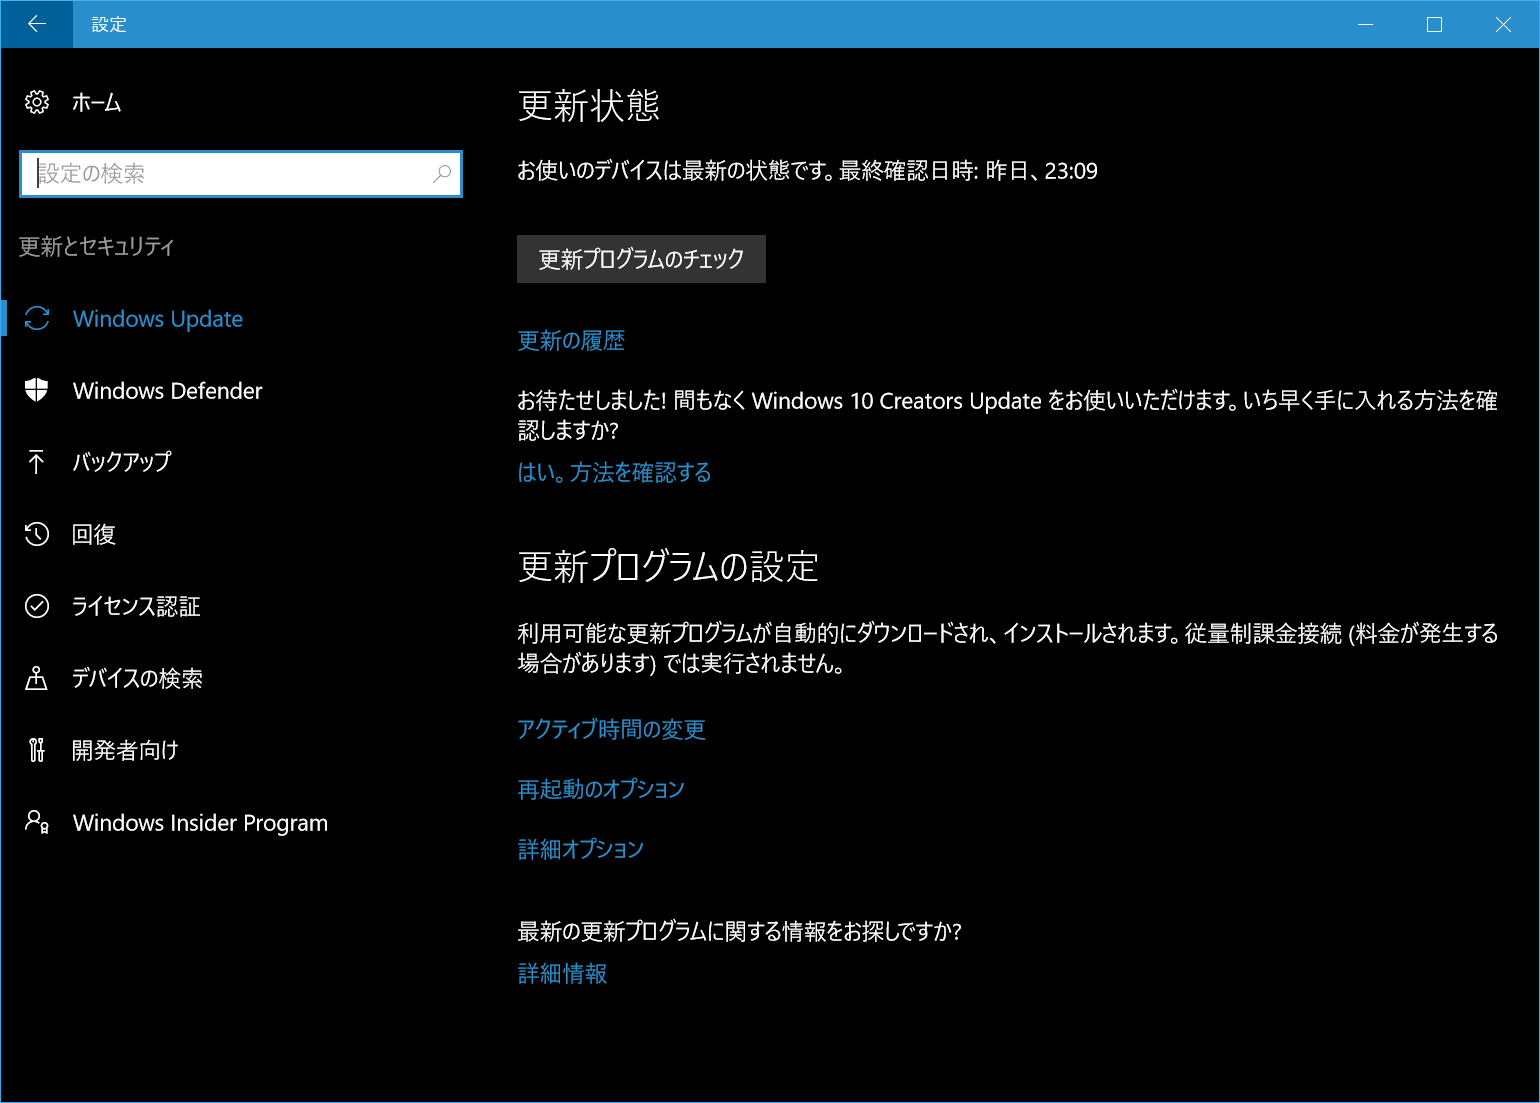Minimize the 設定 window
The image size is (1540, 1103).
coord(1366,24)
